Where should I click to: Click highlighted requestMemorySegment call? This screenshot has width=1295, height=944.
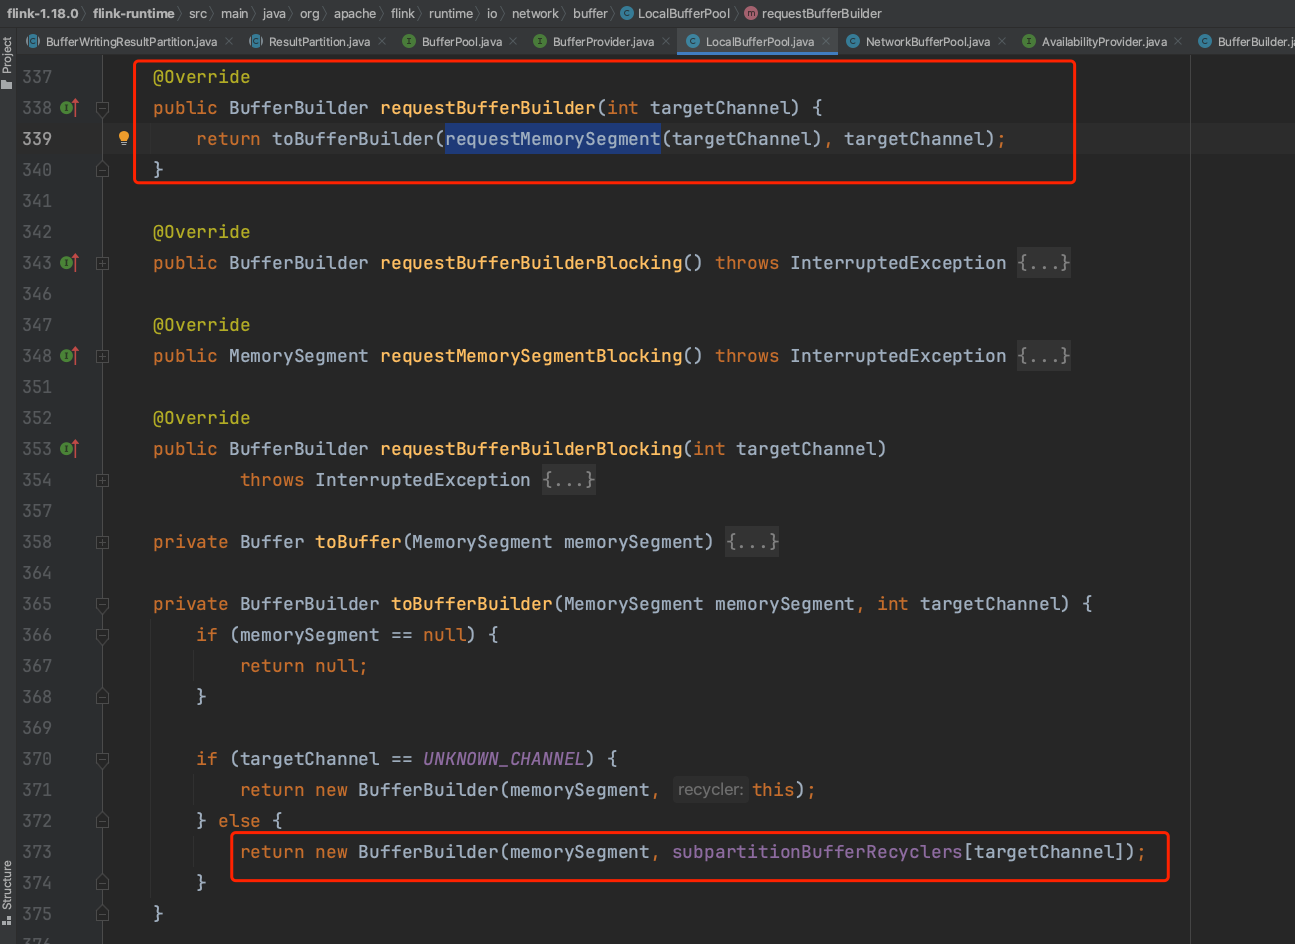(553, 139)
